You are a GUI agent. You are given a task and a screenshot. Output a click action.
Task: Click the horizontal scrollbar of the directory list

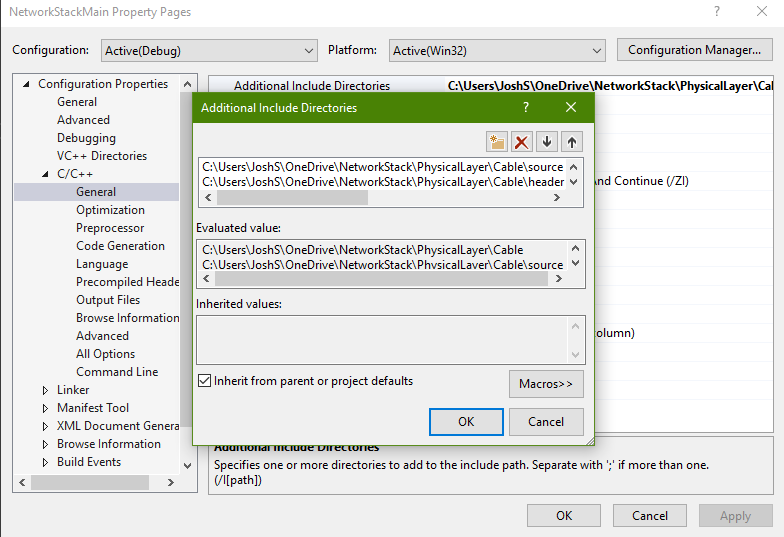(x=292, y=198)
